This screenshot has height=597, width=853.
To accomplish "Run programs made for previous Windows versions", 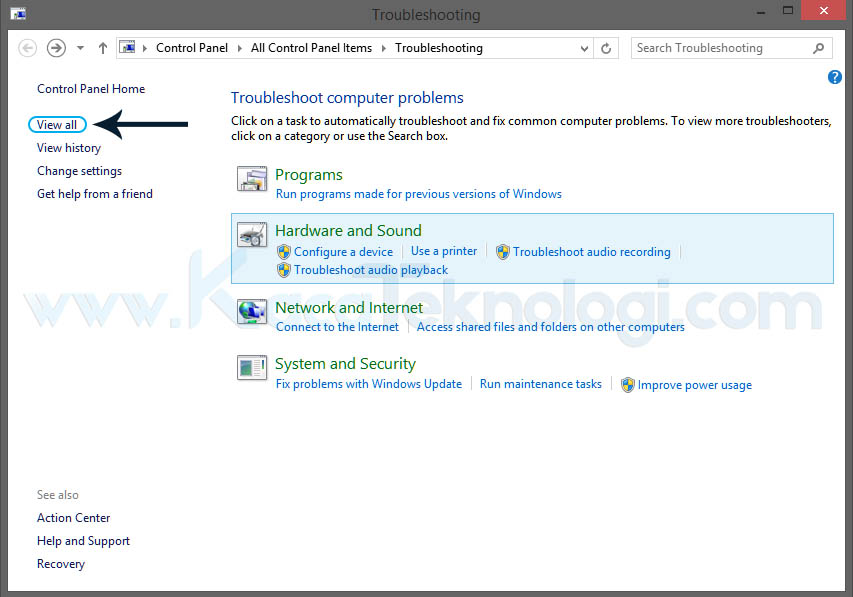I will (x=418, y=194).
